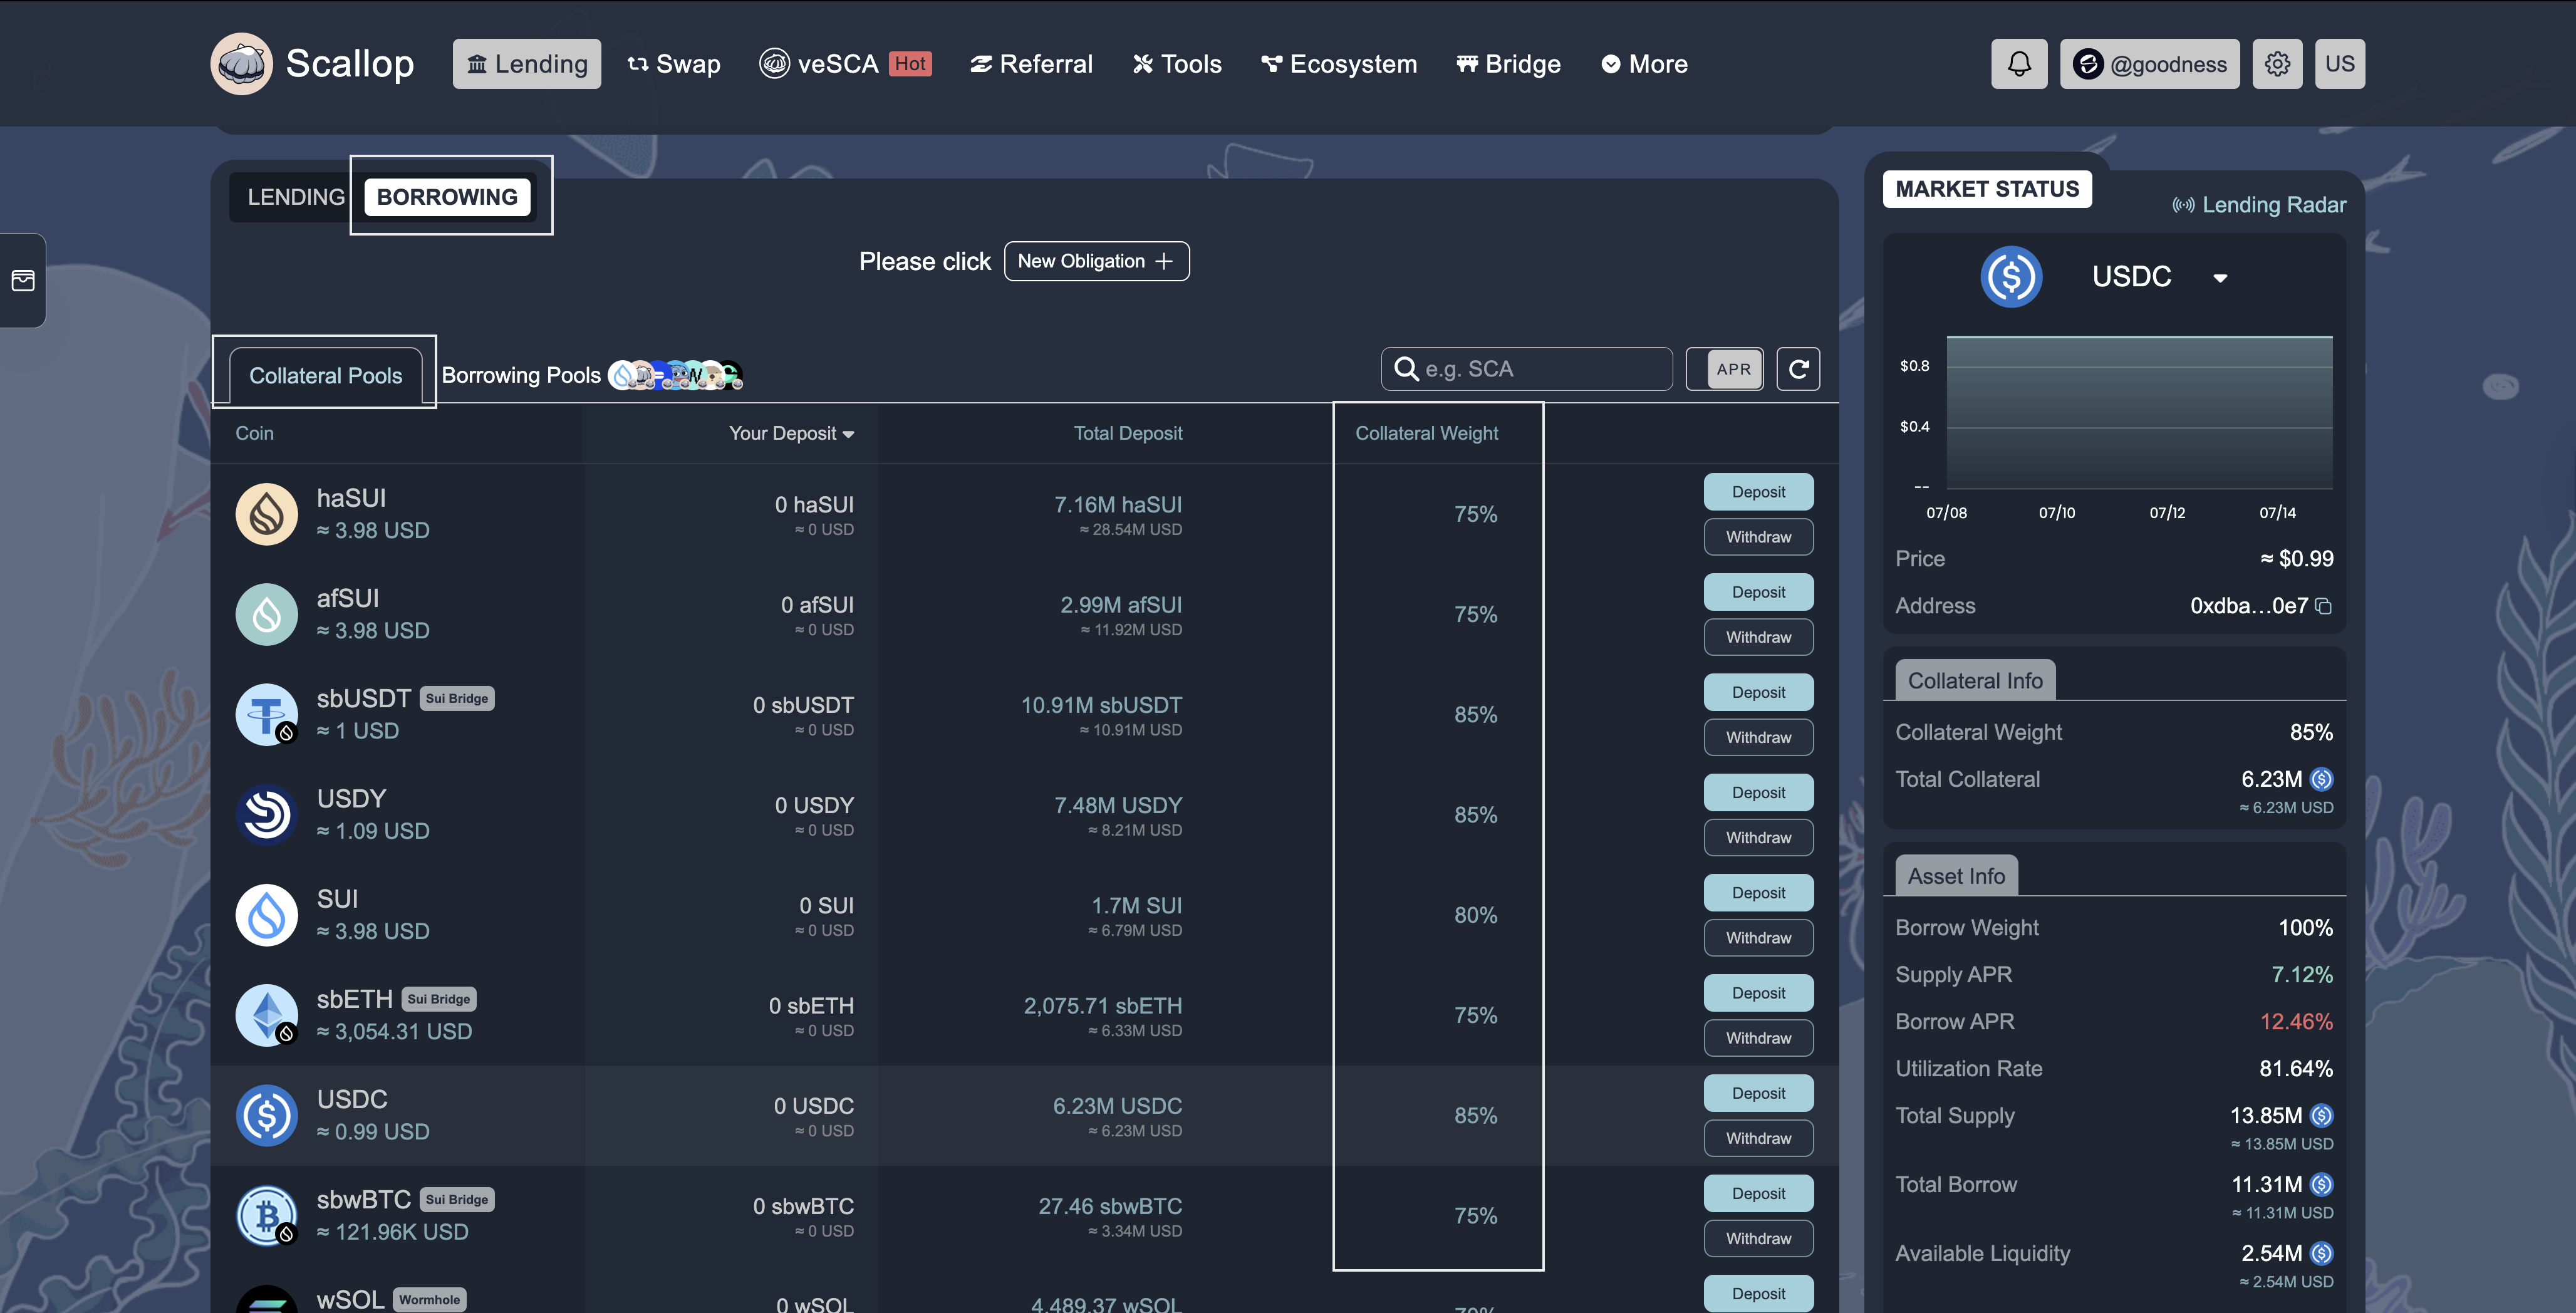This screenshot has width=2576, height=1313.
Task: Click Deposit for wSOL
Action: [1758, 1293]
